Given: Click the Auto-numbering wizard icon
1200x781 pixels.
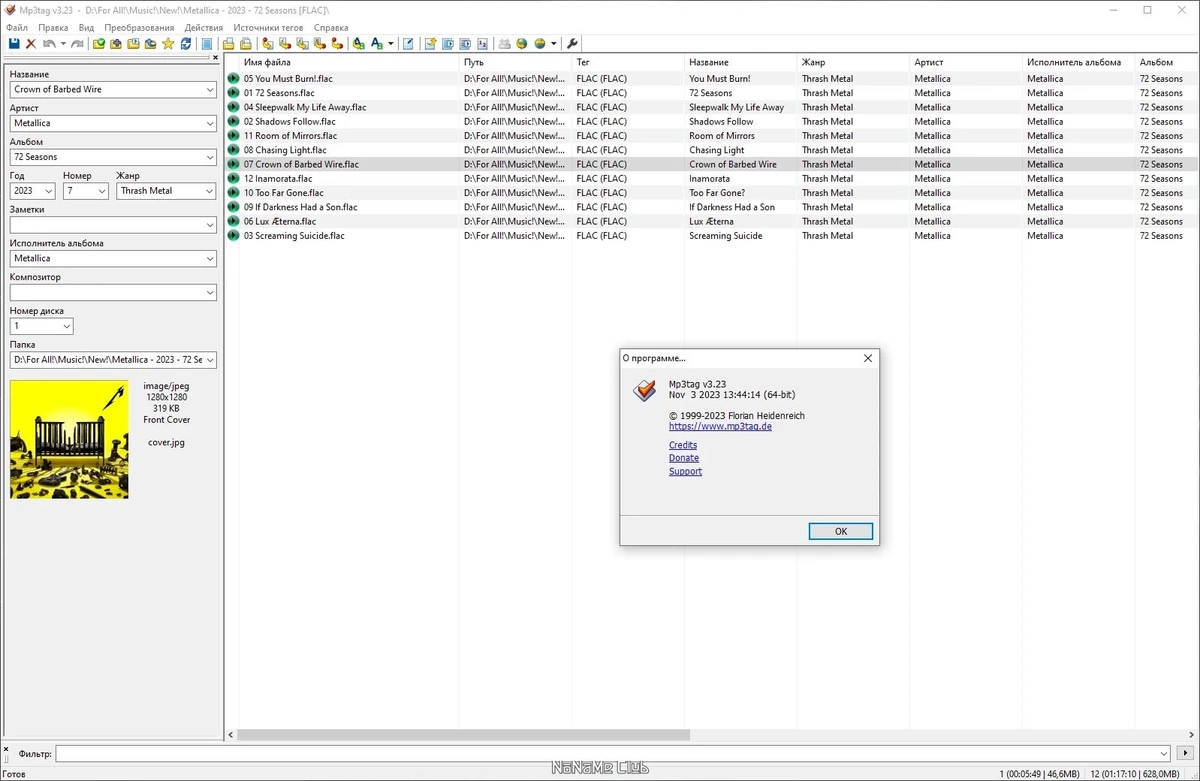Looking at the screenshot, I should pyautogui.click(x=482, y=44).
